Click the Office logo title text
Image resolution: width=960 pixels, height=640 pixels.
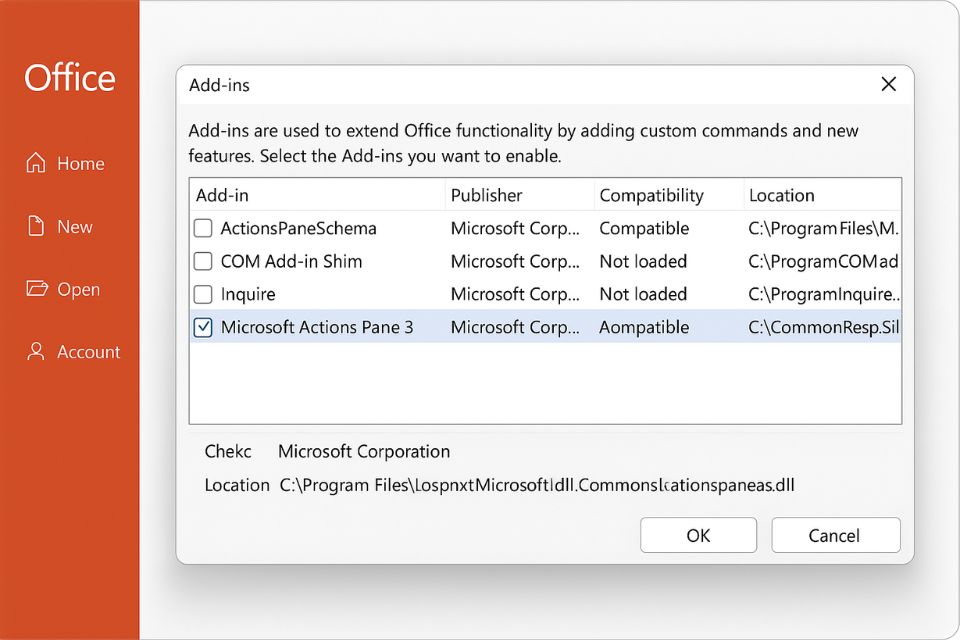tap(70, 78)
